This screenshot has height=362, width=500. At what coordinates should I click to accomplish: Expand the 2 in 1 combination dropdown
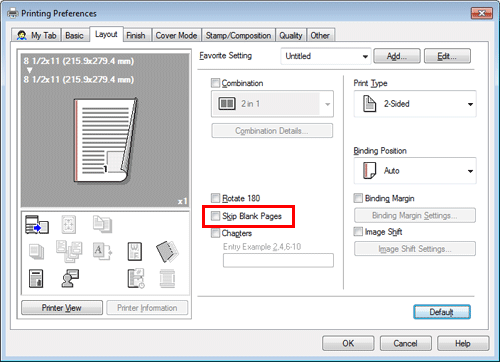click(272, 104)
